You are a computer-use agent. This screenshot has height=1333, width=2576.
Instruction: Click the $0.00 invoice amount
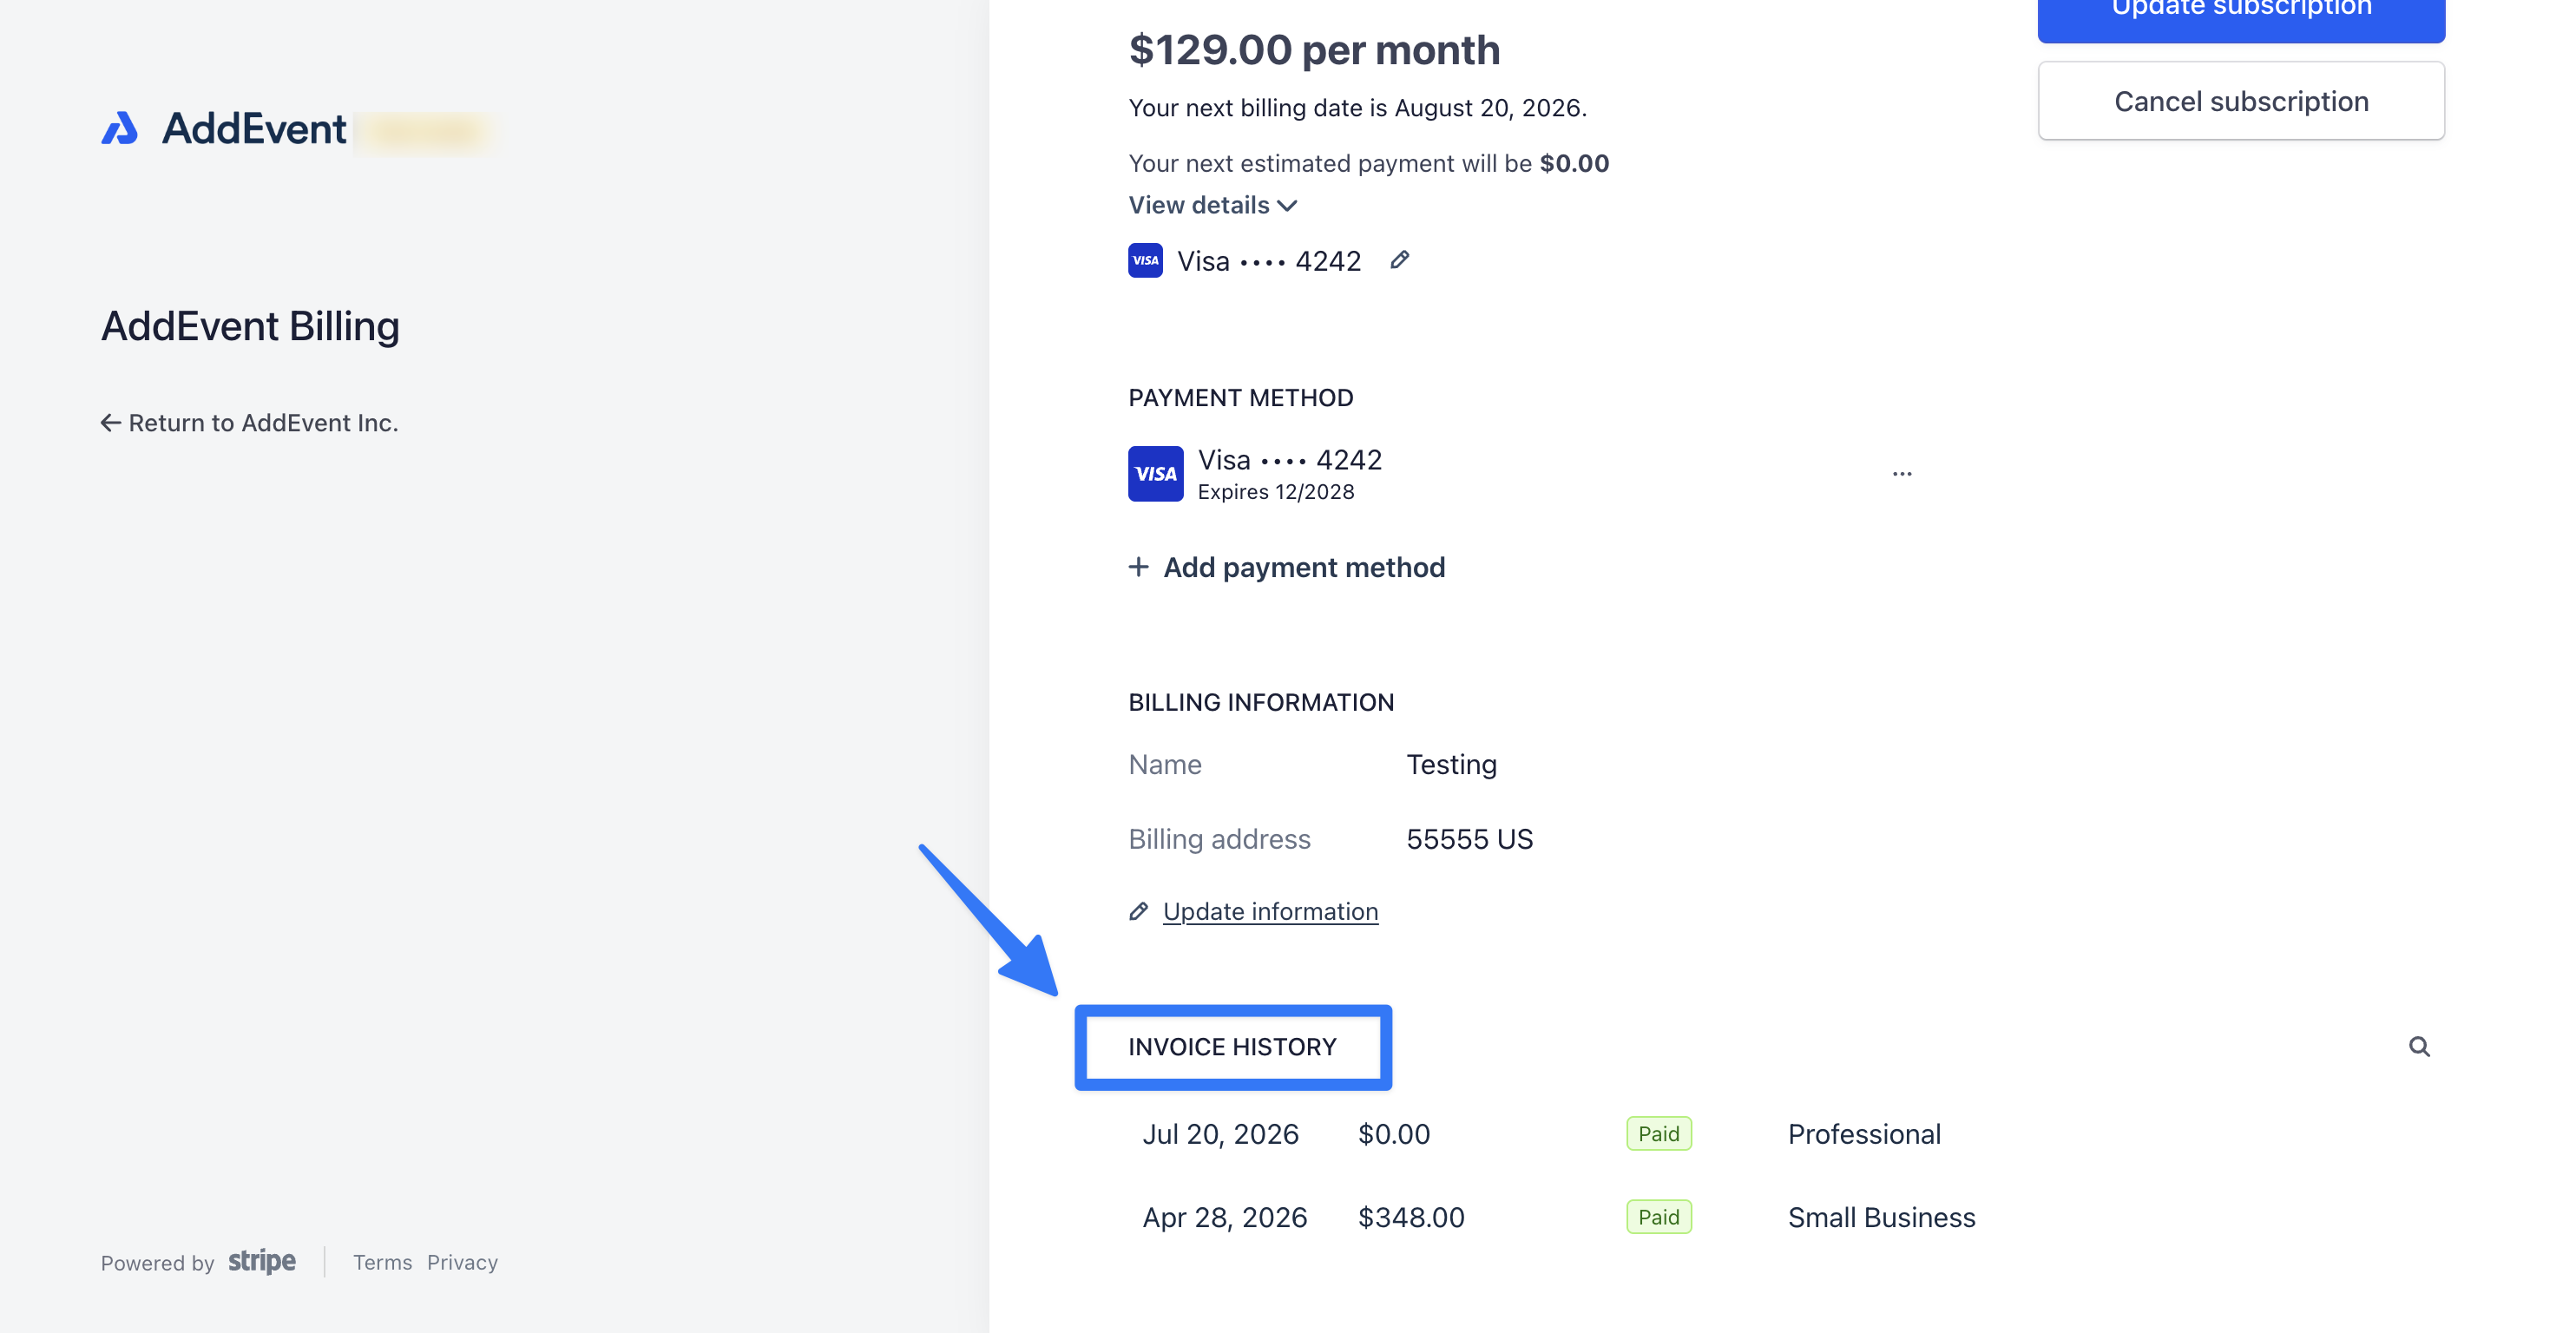point(1394,1134)
